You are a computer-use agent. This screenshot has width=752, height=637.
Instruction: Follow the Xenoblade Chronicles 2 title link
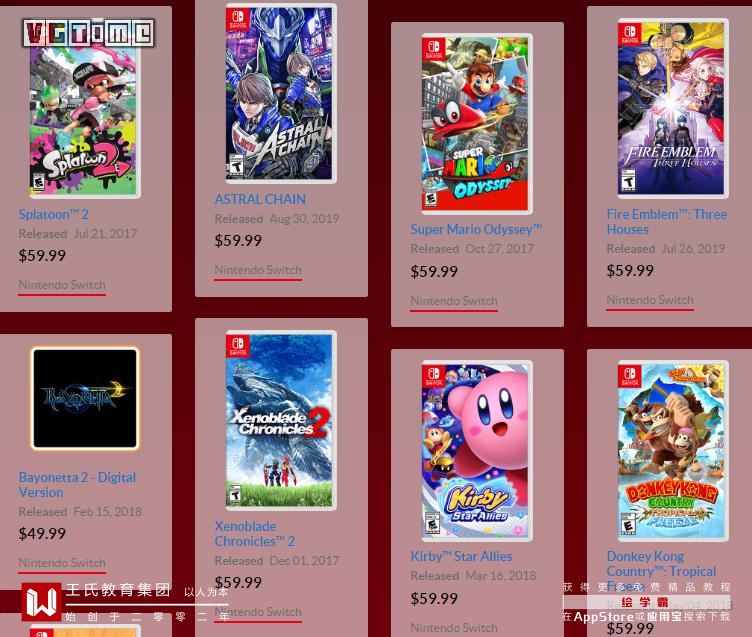(255, 533)
